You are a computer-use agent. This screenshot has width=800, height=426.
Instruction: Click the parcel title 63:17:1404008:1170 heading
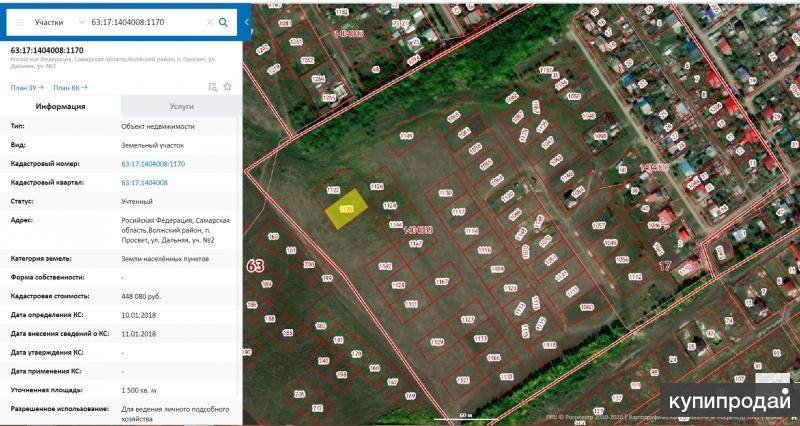(48, 50)
